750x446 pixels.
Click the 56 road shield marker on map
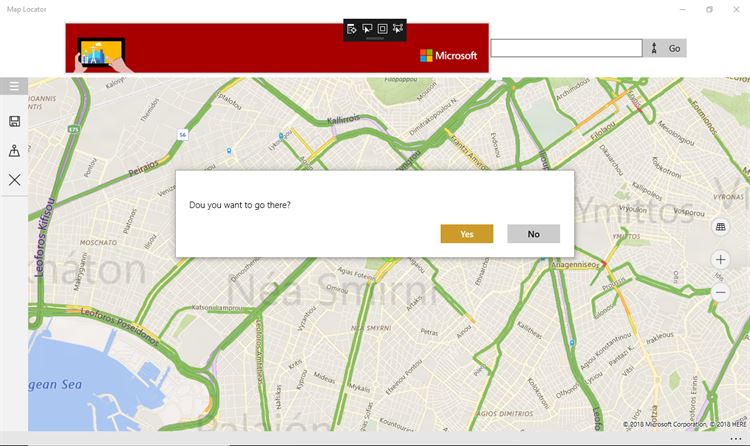182,135
